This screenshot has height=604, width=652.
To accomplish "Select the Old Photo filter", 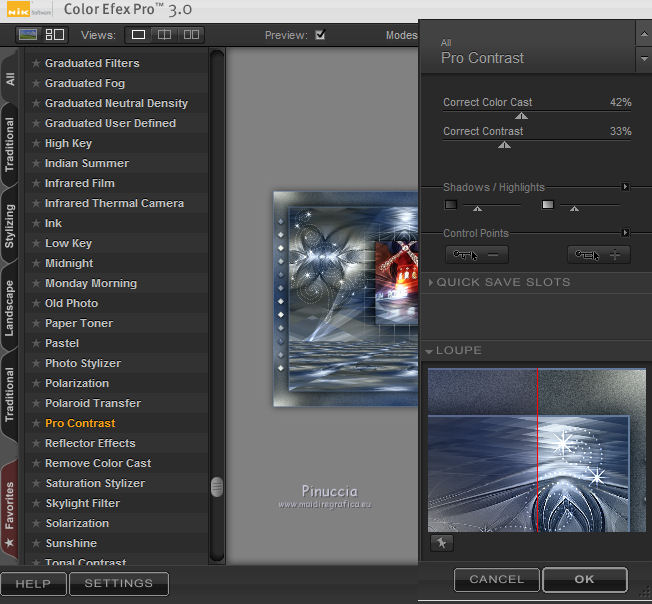I will (x=116, y=303).
